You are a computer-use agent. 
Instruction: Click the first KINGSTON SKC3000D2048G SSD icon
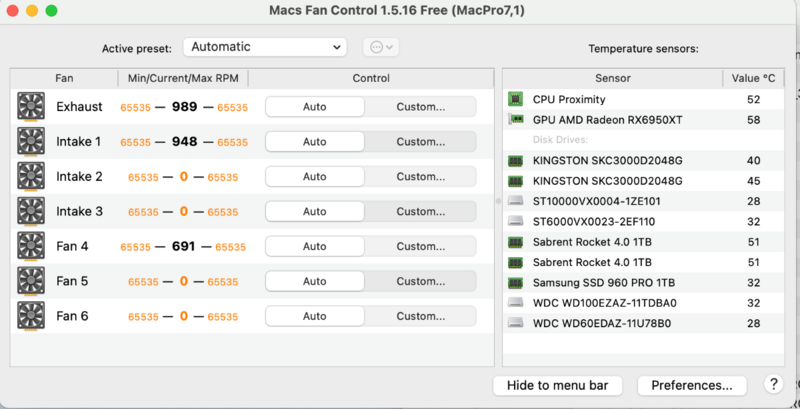pos(516,161)
